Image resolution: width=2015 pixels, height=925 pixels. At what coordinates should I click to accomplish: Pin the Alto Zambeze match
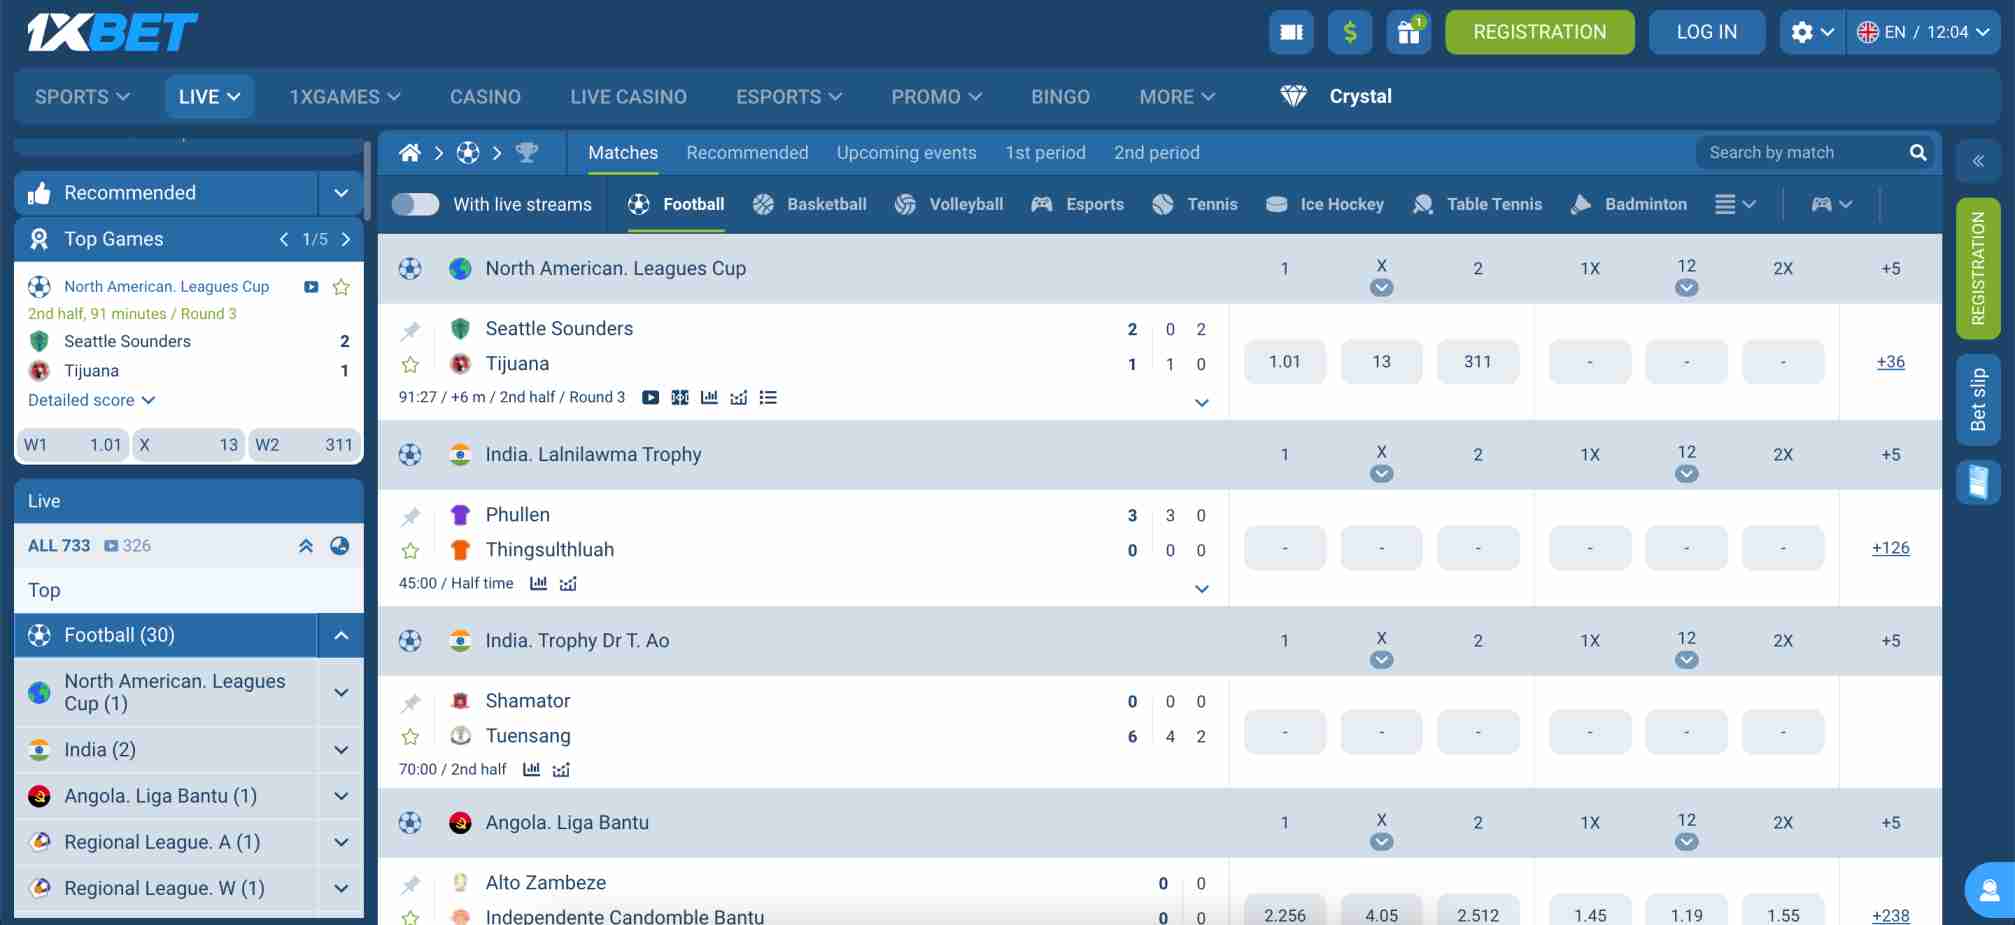(411, 884)
